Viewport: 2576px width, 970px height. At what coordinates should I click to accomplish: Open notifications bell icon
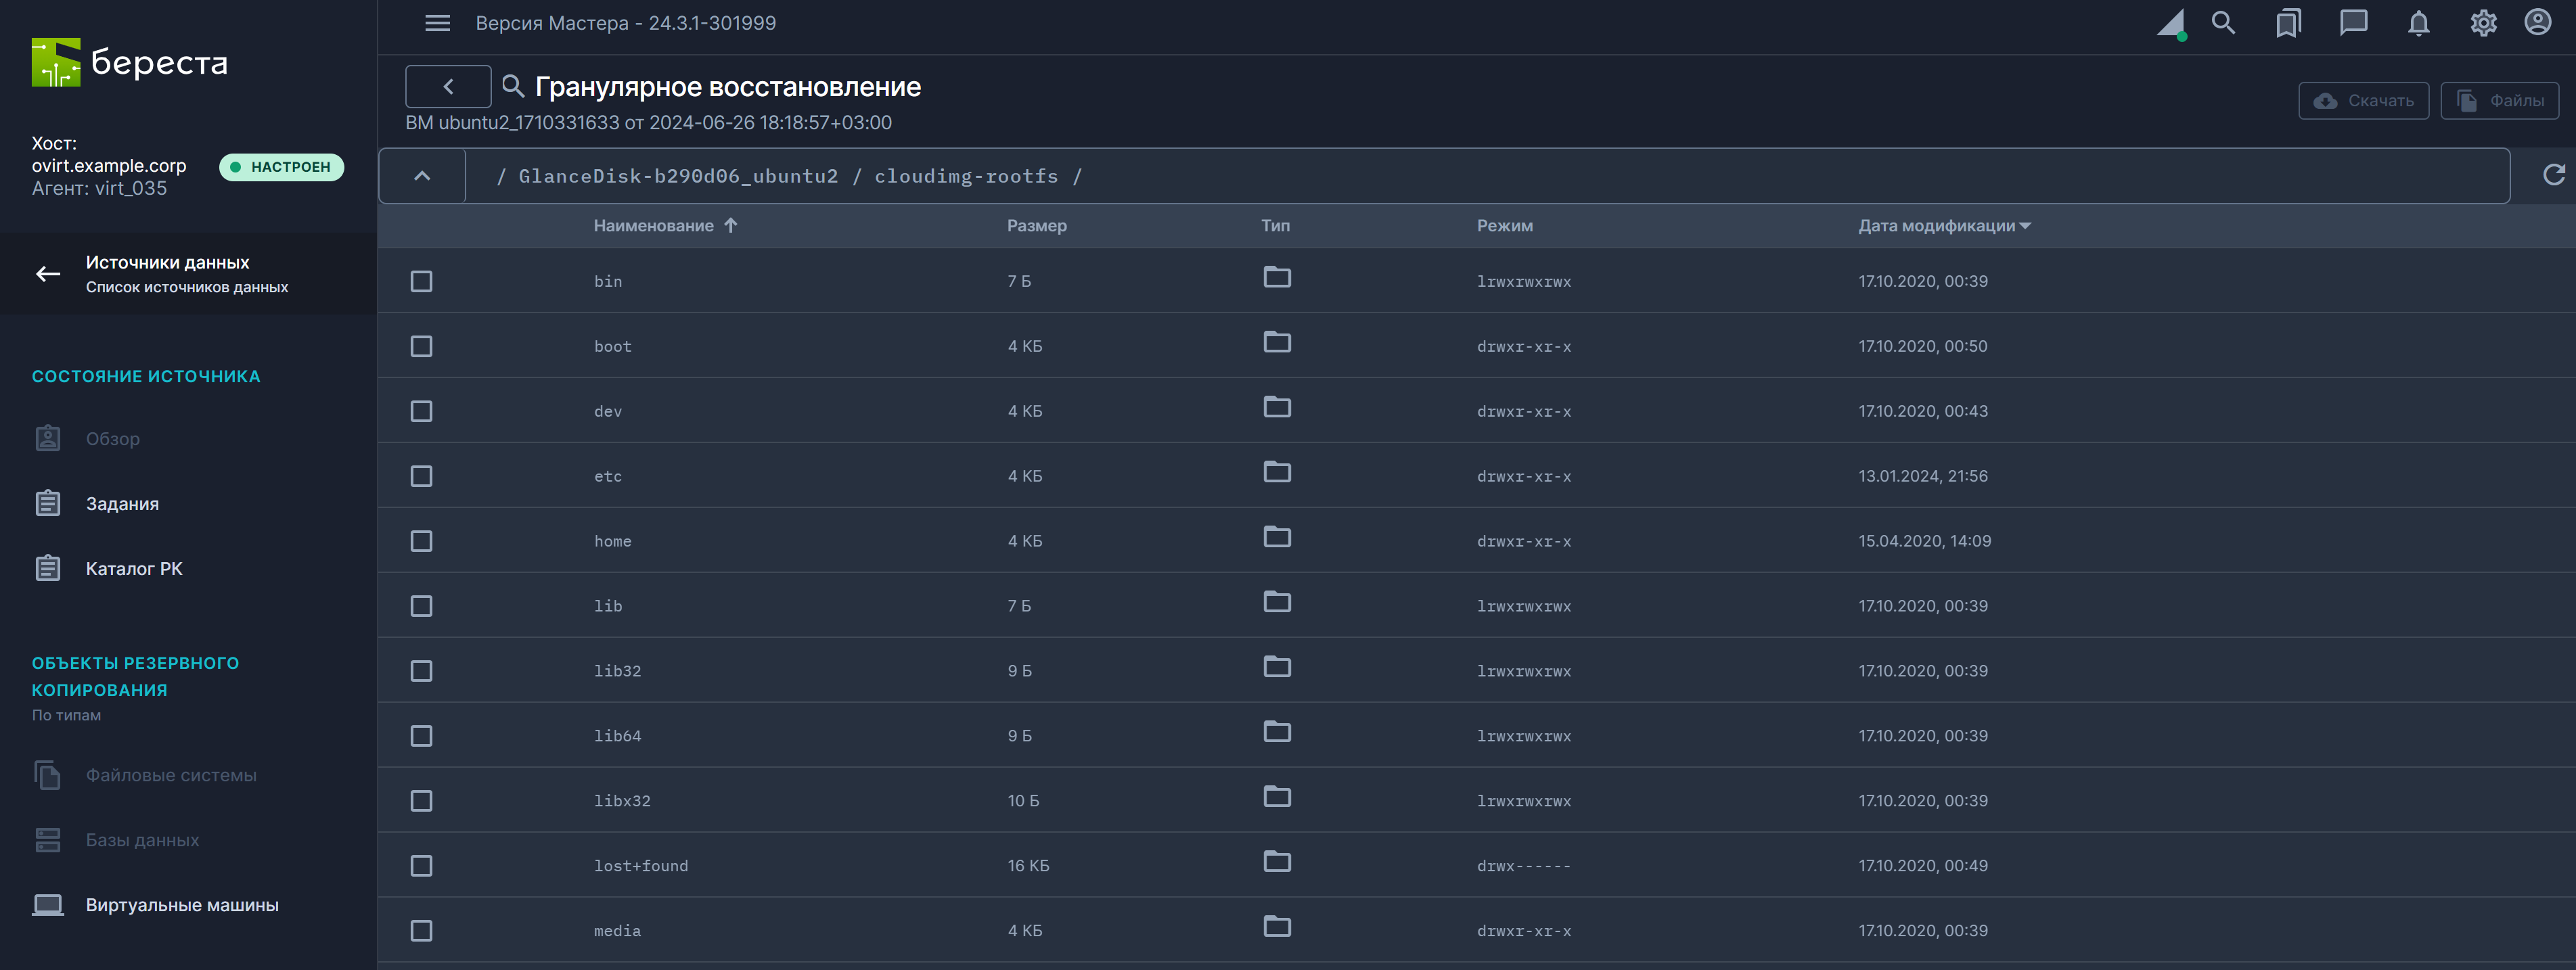point(2418,23)
